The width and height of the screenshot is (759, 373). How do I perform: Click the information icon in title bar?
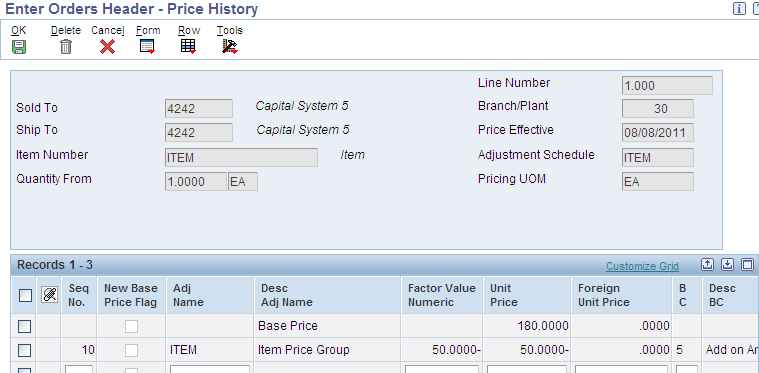(739, 9)
